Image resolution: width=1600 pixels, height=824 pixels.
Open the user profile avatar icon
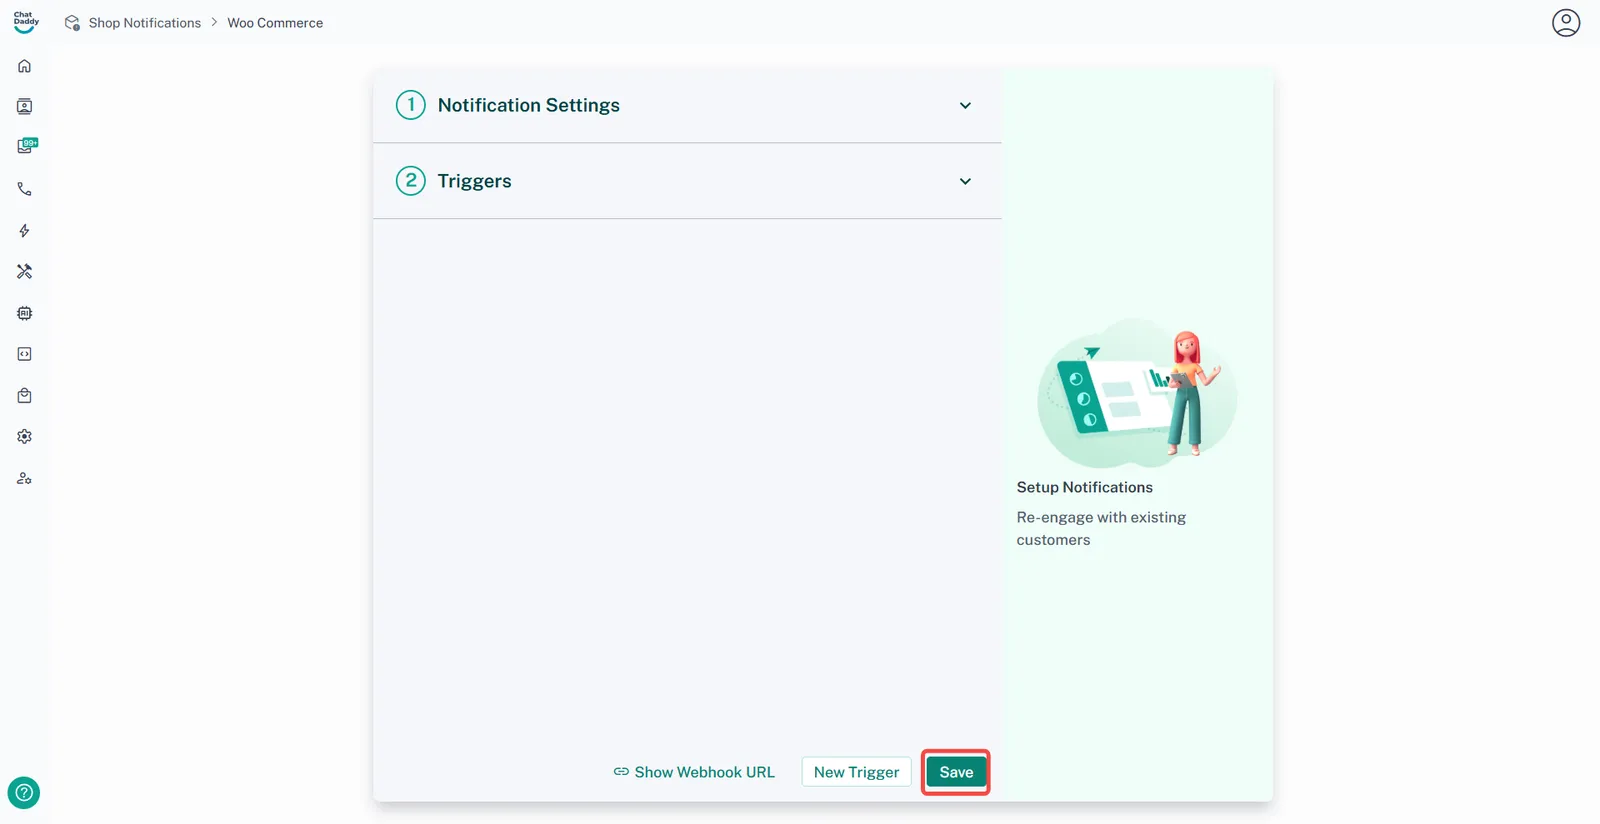pyautogui.click(x=1565, y=23)
